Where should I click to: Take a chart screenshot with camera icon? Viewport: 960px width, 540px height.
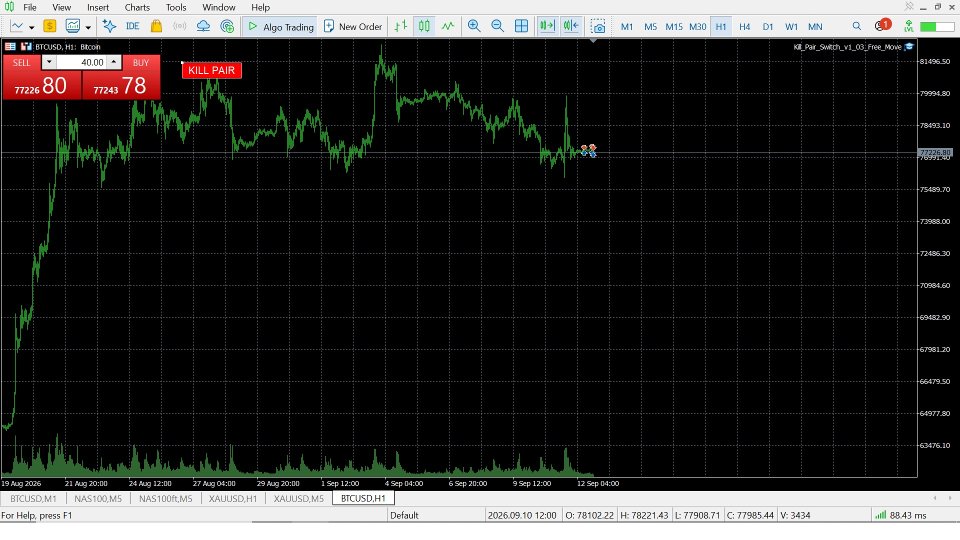598,26
